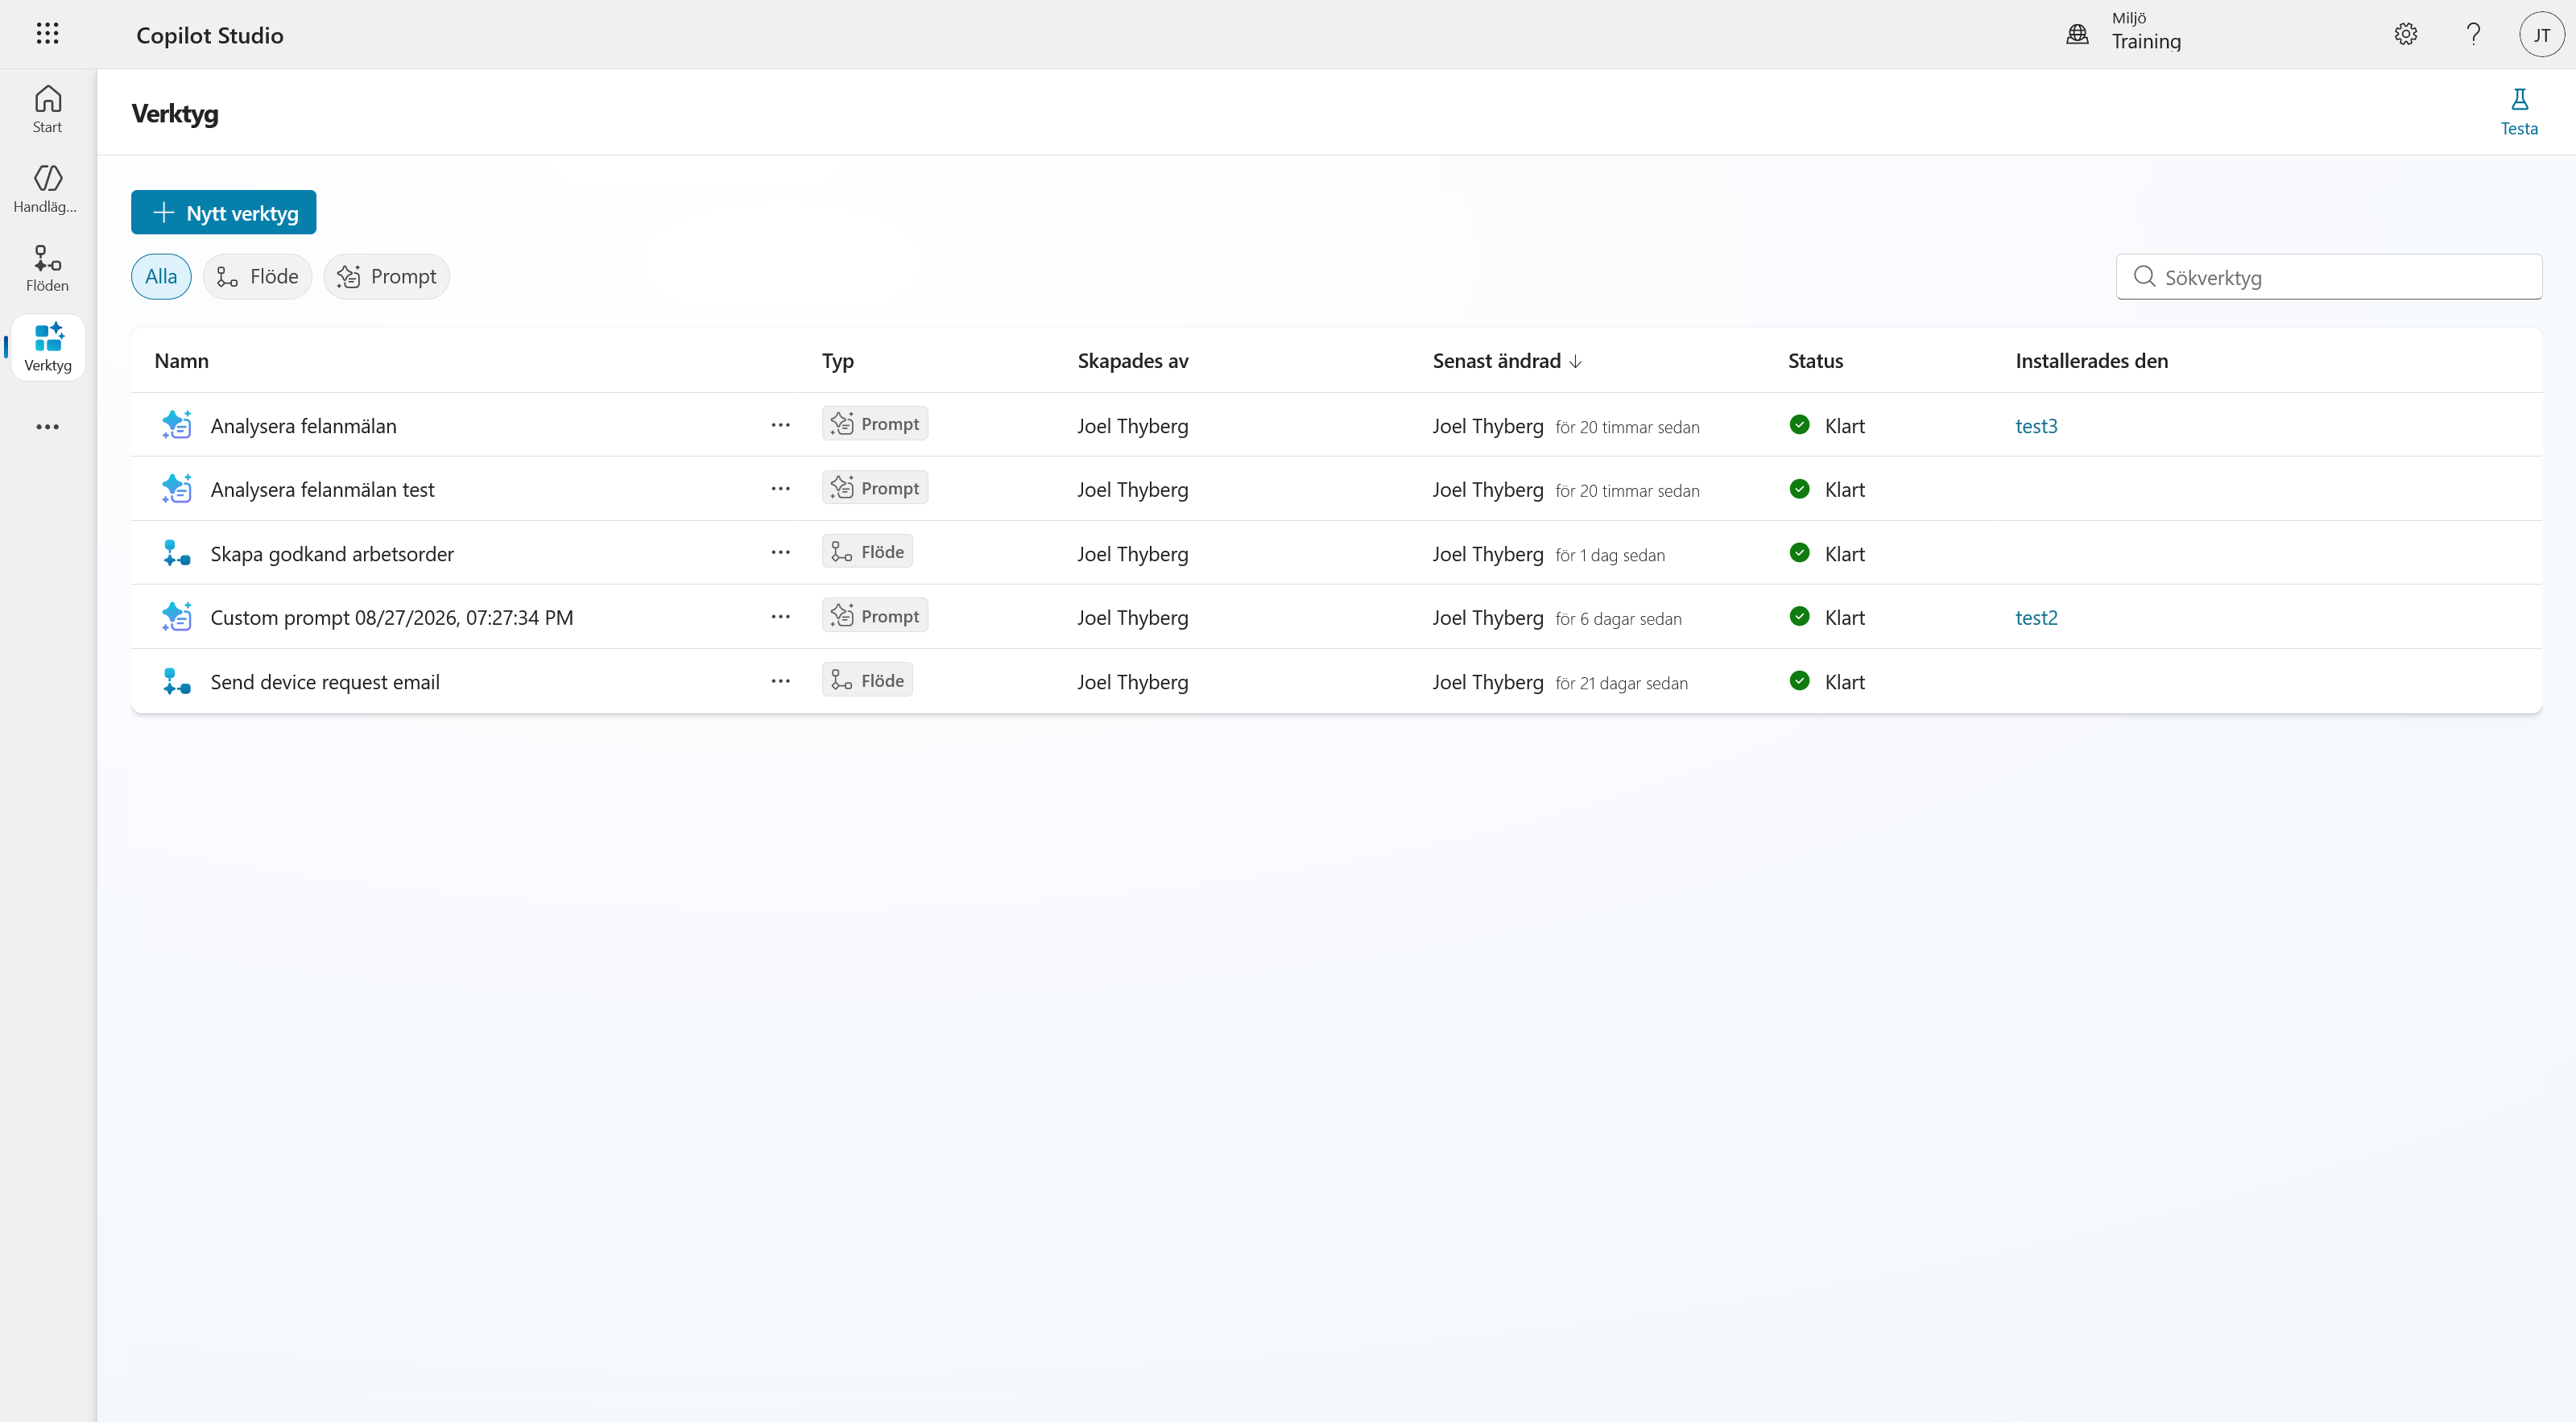
Task: Open the Skapa godkand arbetsorder tool
Action: click(x=332, y=554)
